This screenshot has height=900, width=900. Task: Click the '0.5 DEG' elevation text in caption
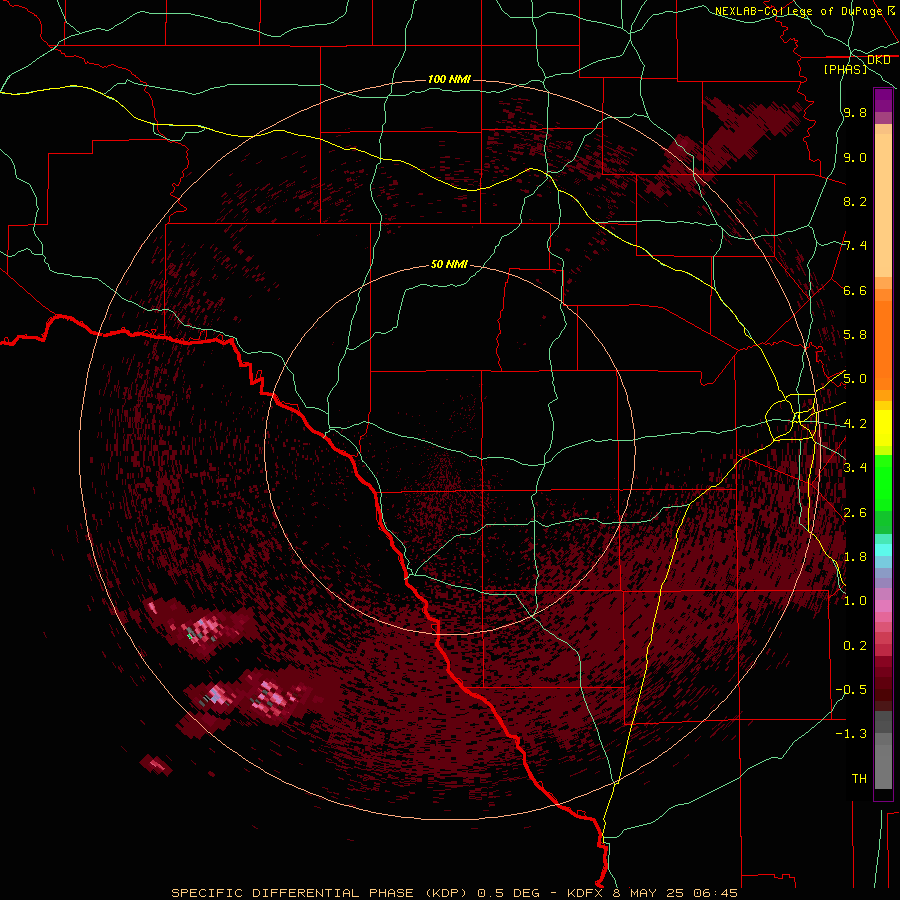(x=509, y=893)
